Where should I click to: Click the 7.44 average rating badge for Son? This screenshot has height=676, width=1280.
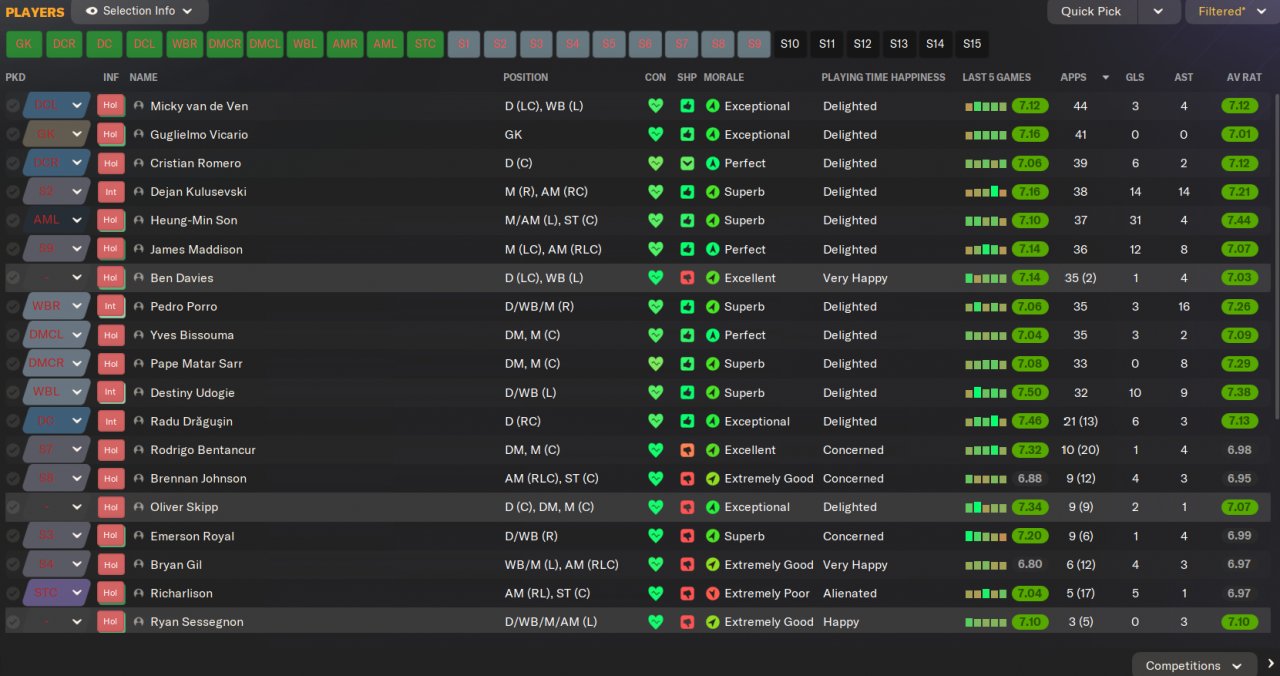click(1239, 220)
